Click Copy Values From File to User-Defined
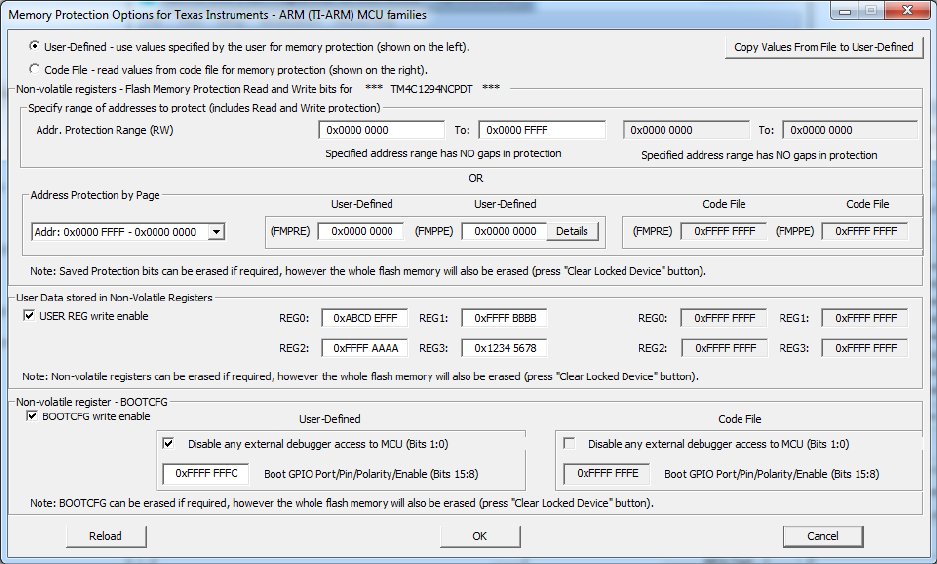 823,47
